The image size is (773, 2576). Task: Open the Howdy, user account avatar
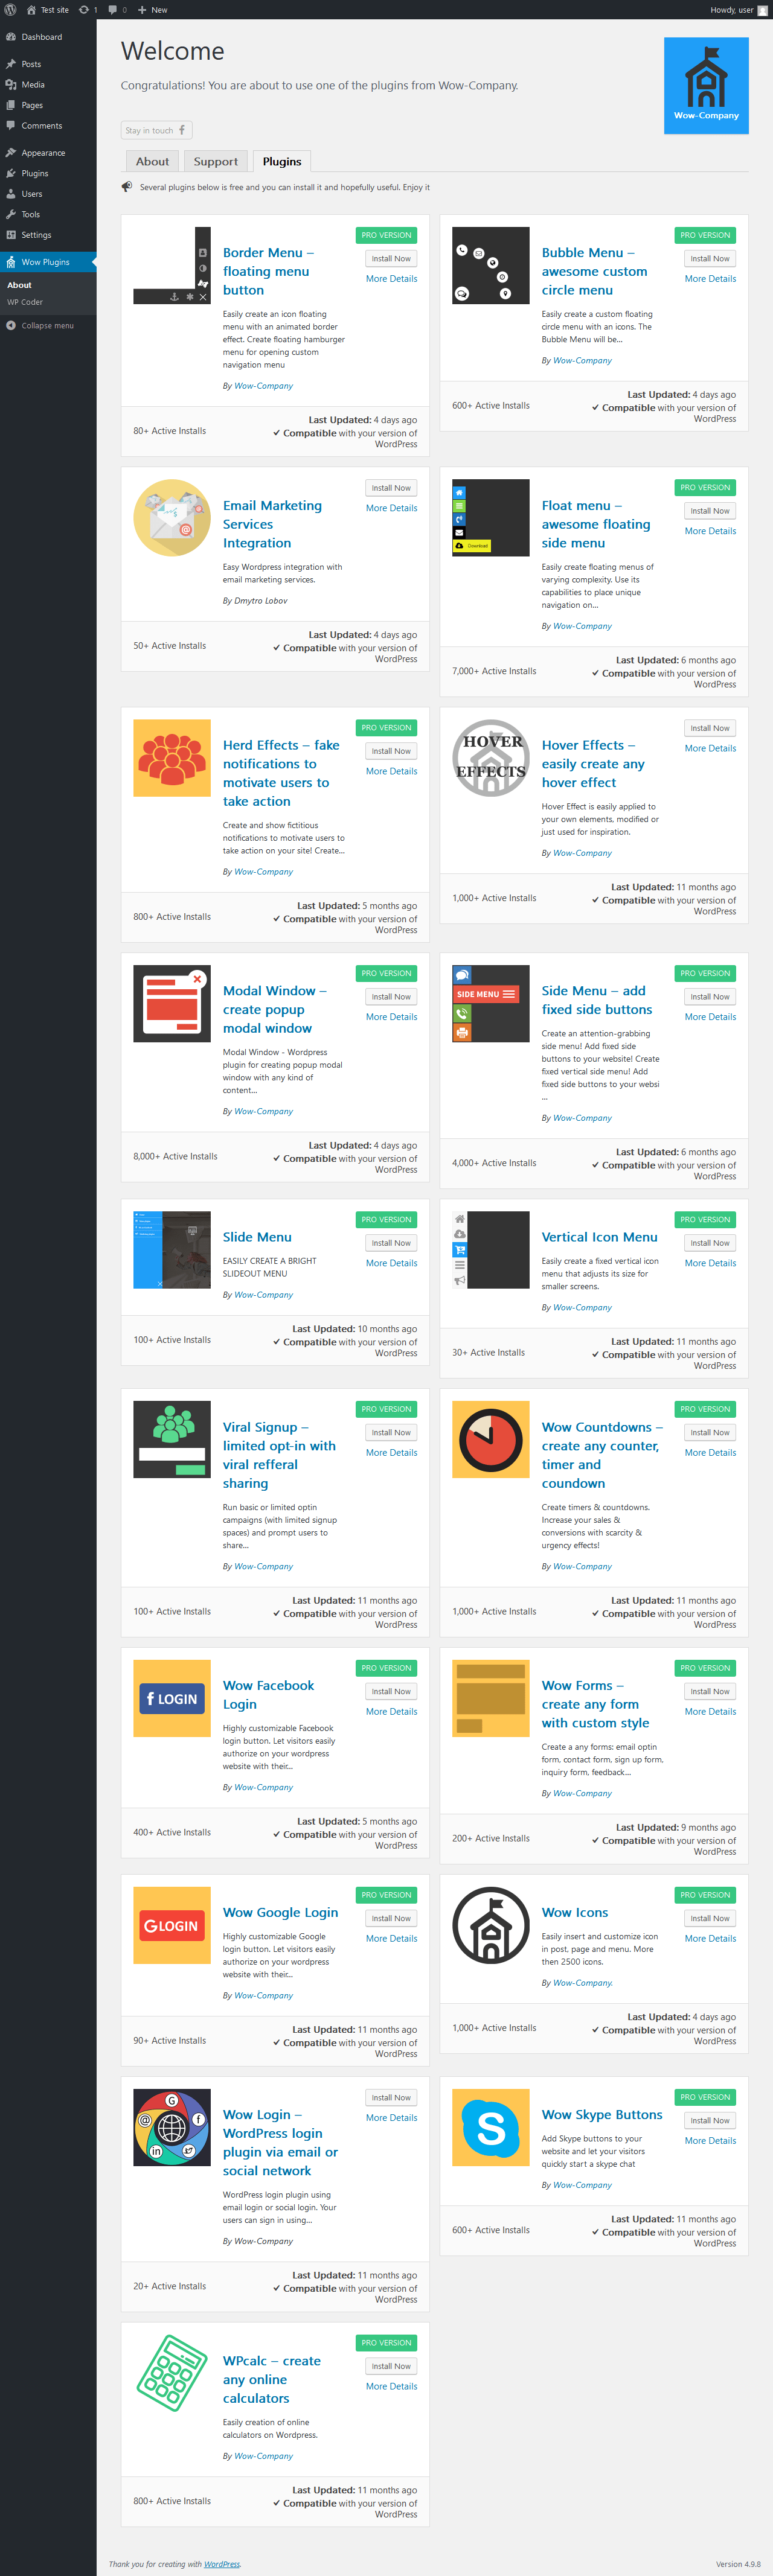pos(763,10)
